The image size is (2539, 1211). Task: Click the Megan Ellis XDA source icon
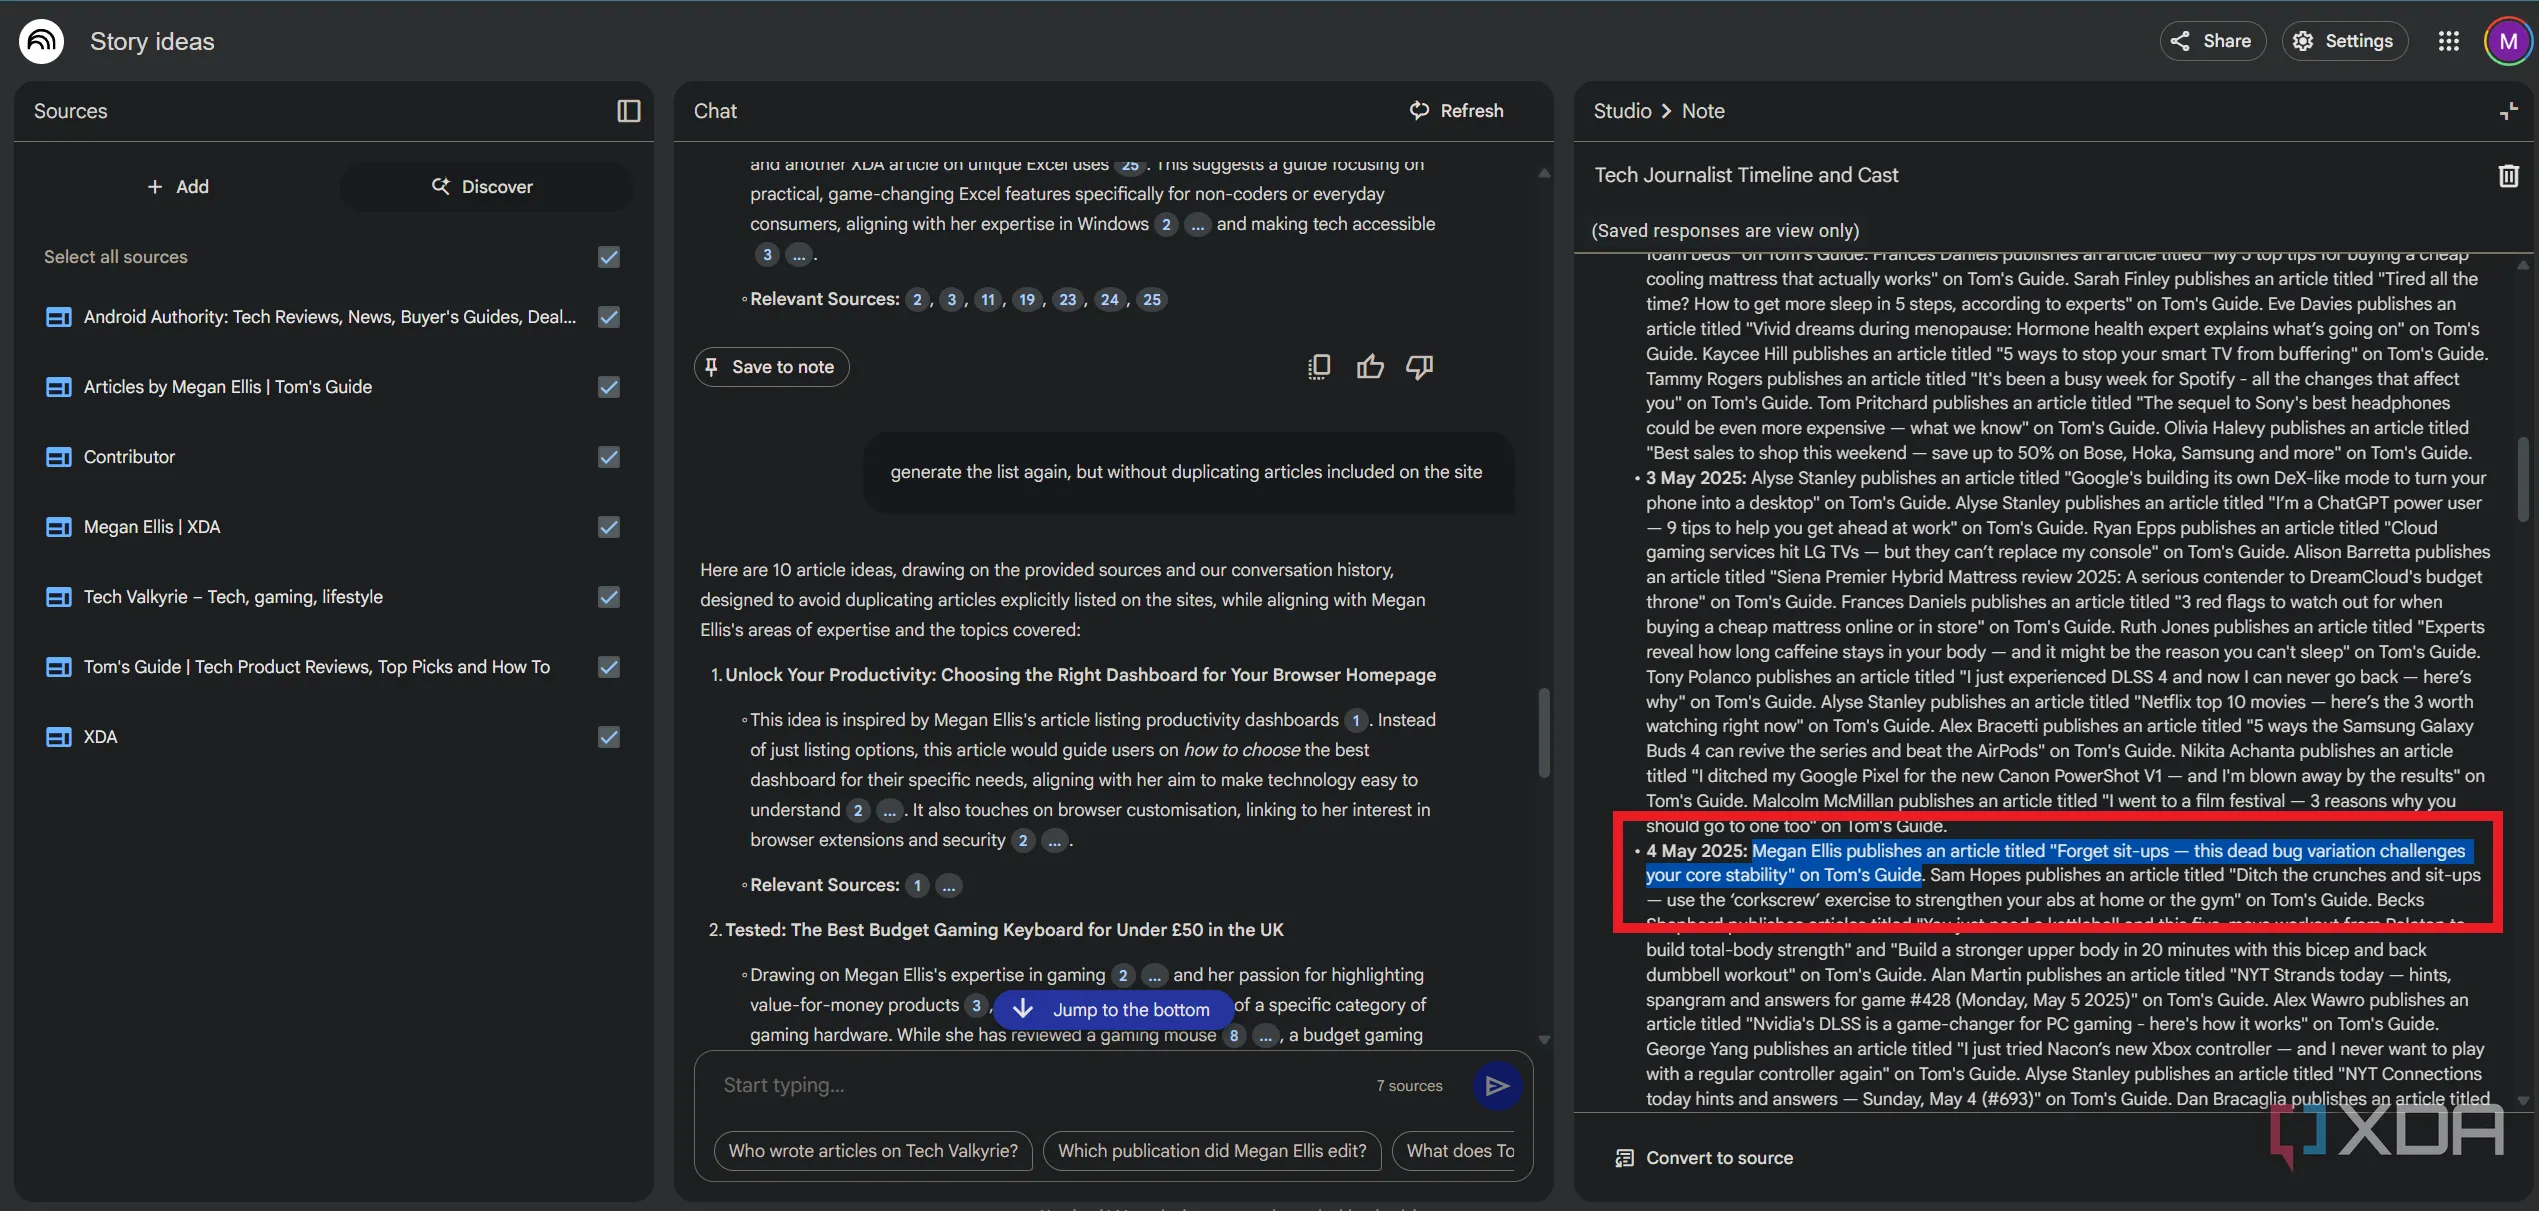(x=59, y=527)
